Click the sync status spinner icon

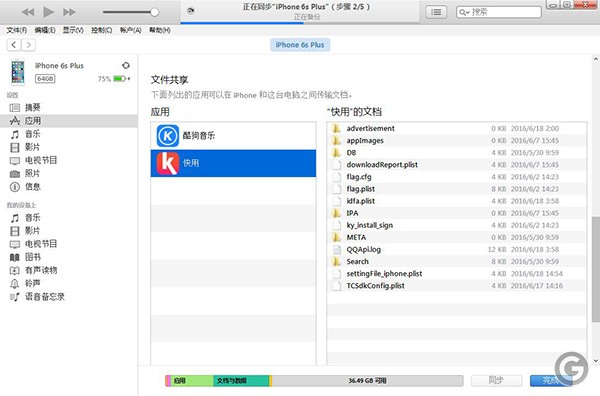coord(190,11)
